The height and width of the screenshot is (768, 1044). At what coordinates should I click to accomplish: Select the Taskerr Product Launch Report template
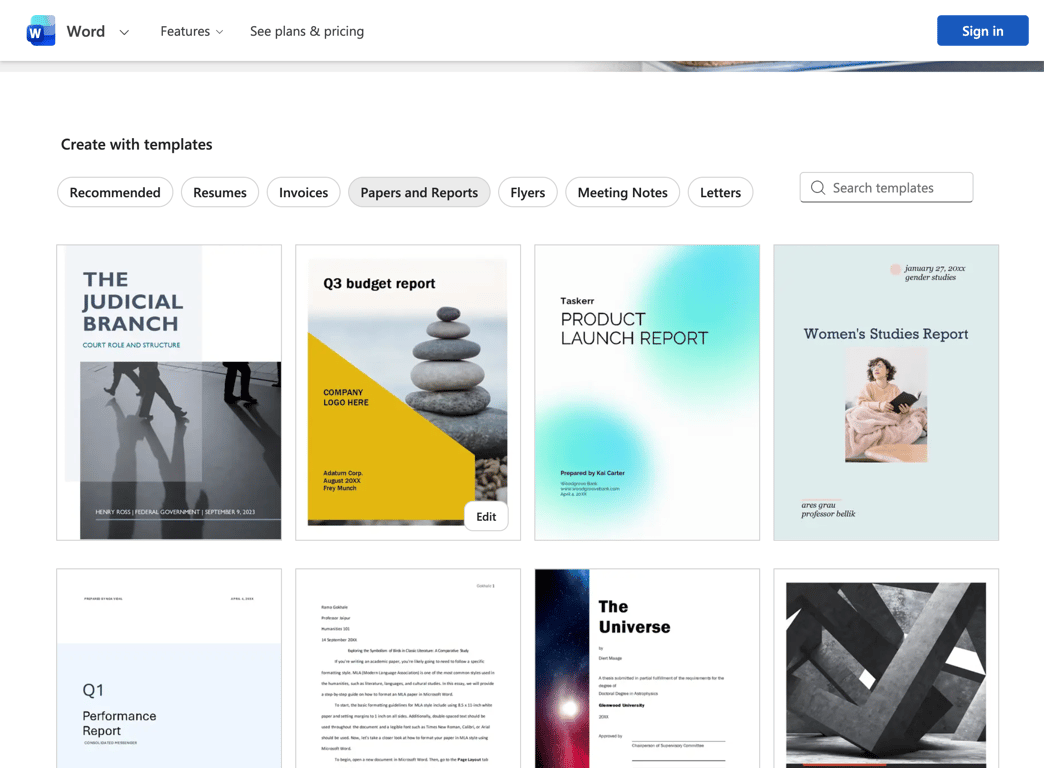(647, 391)
